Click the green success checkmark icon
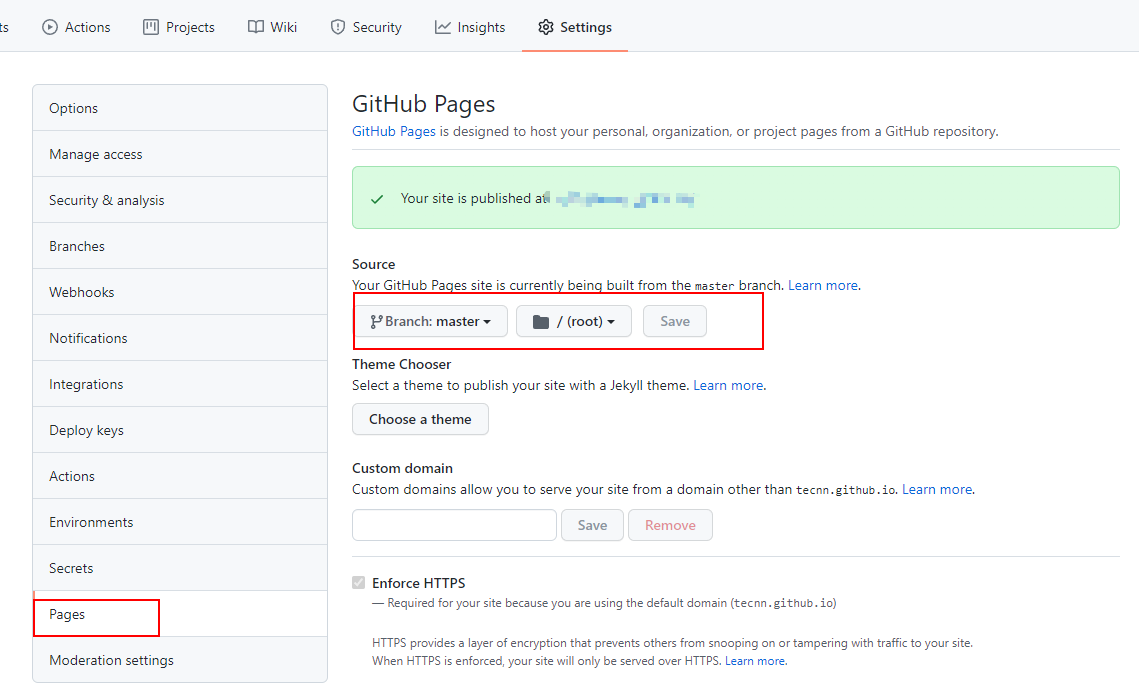 [377, 199]
